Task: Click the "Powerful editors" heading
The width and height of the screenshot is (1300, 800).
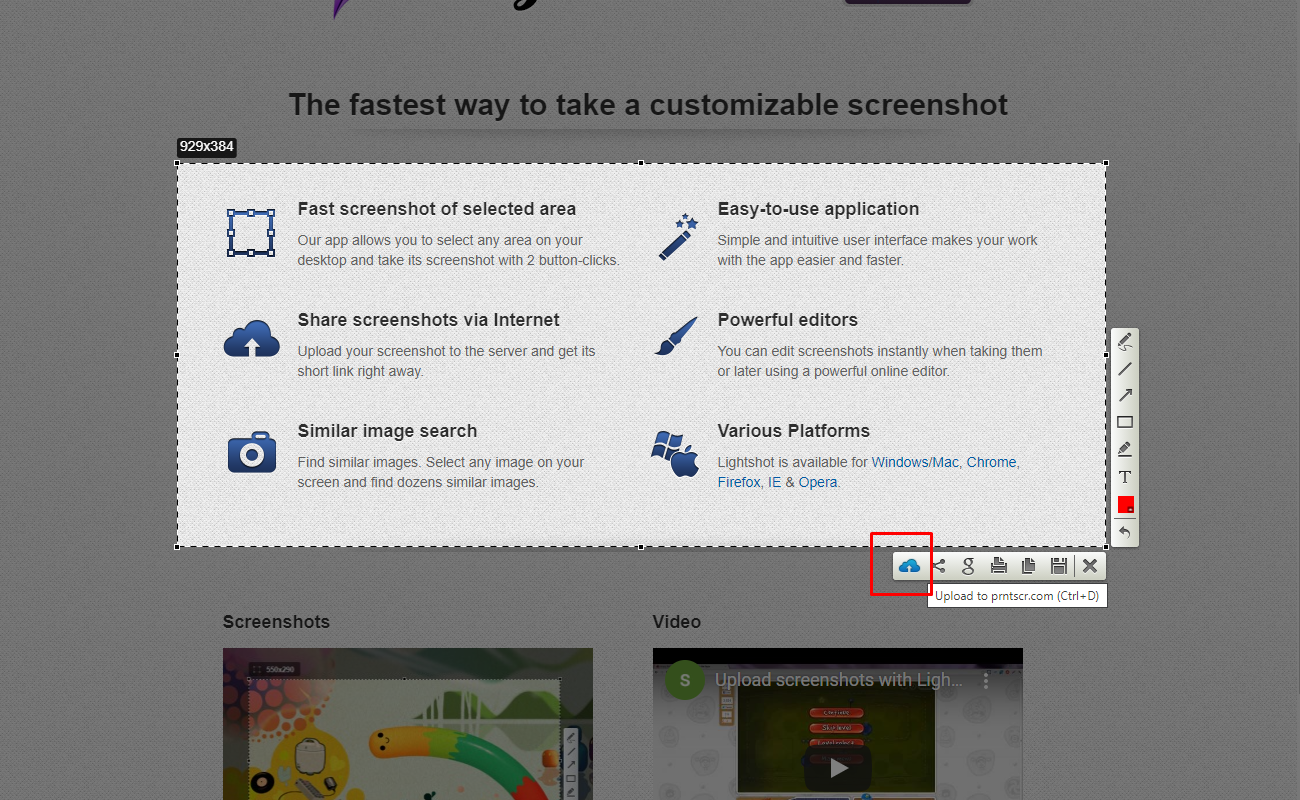Action: (x=788, y=320)
